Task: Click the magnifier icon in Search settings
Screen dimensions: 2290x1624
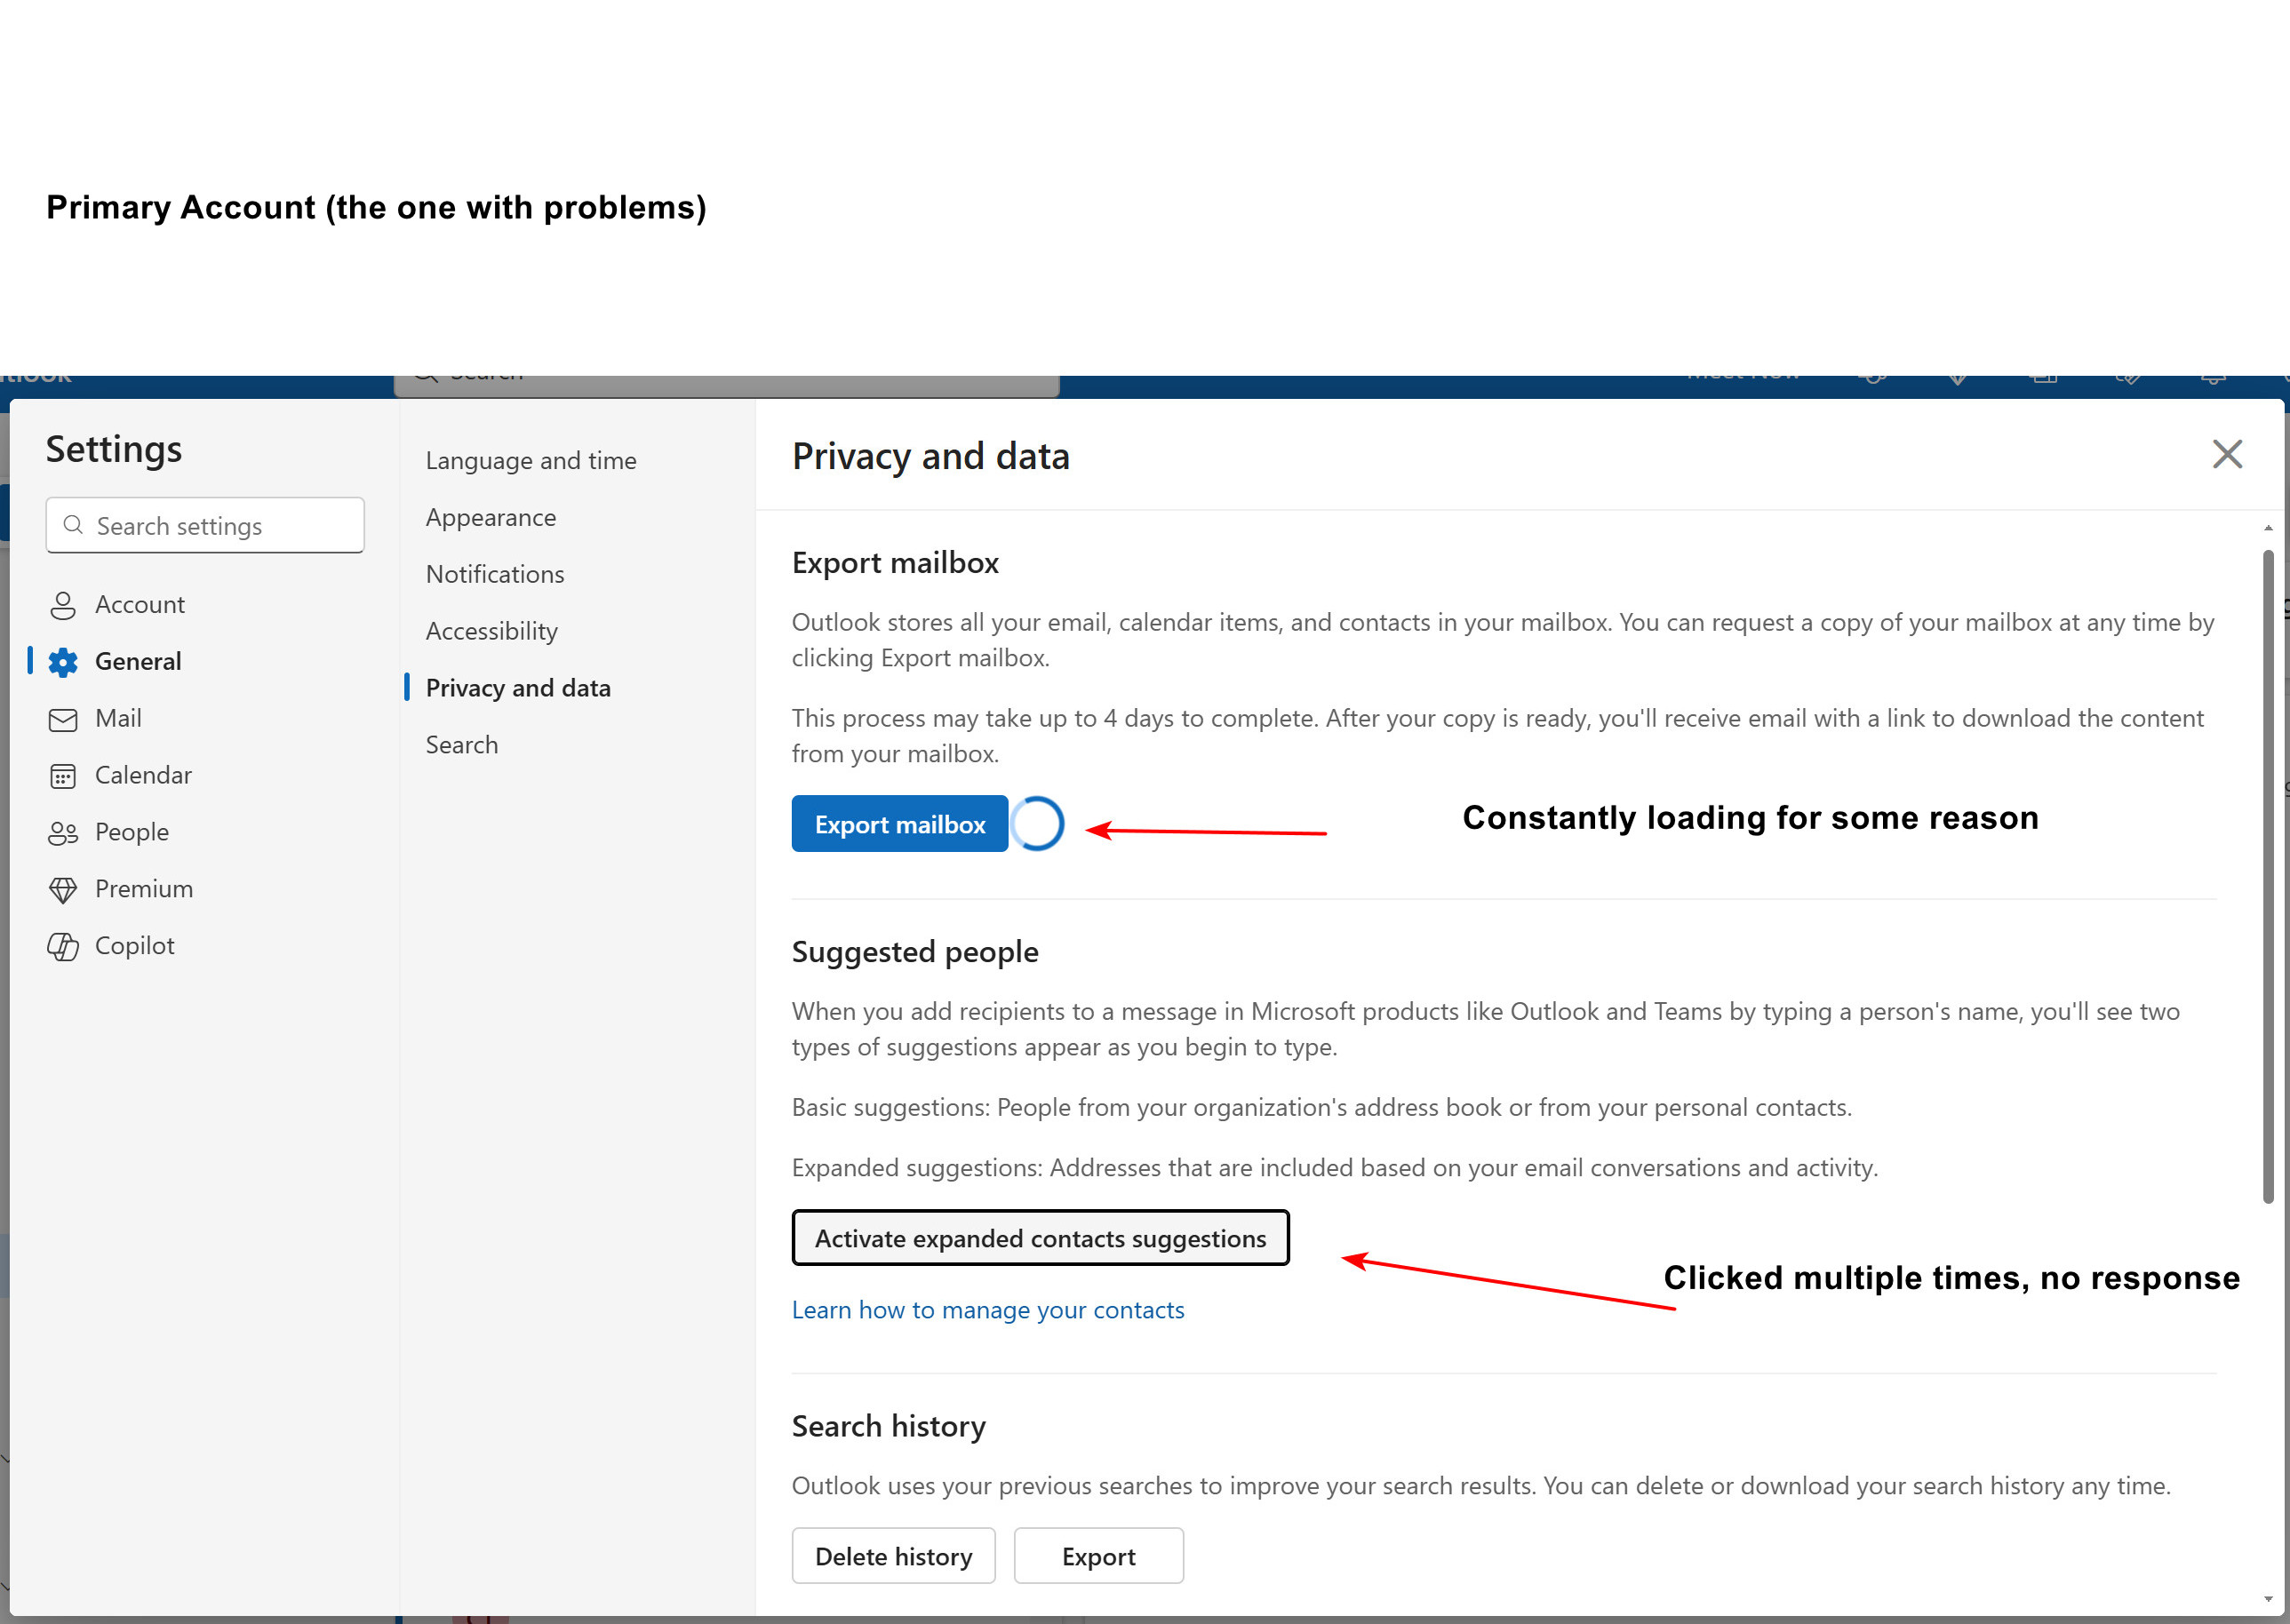Action: pyautogui.click(x=73, y=525)
